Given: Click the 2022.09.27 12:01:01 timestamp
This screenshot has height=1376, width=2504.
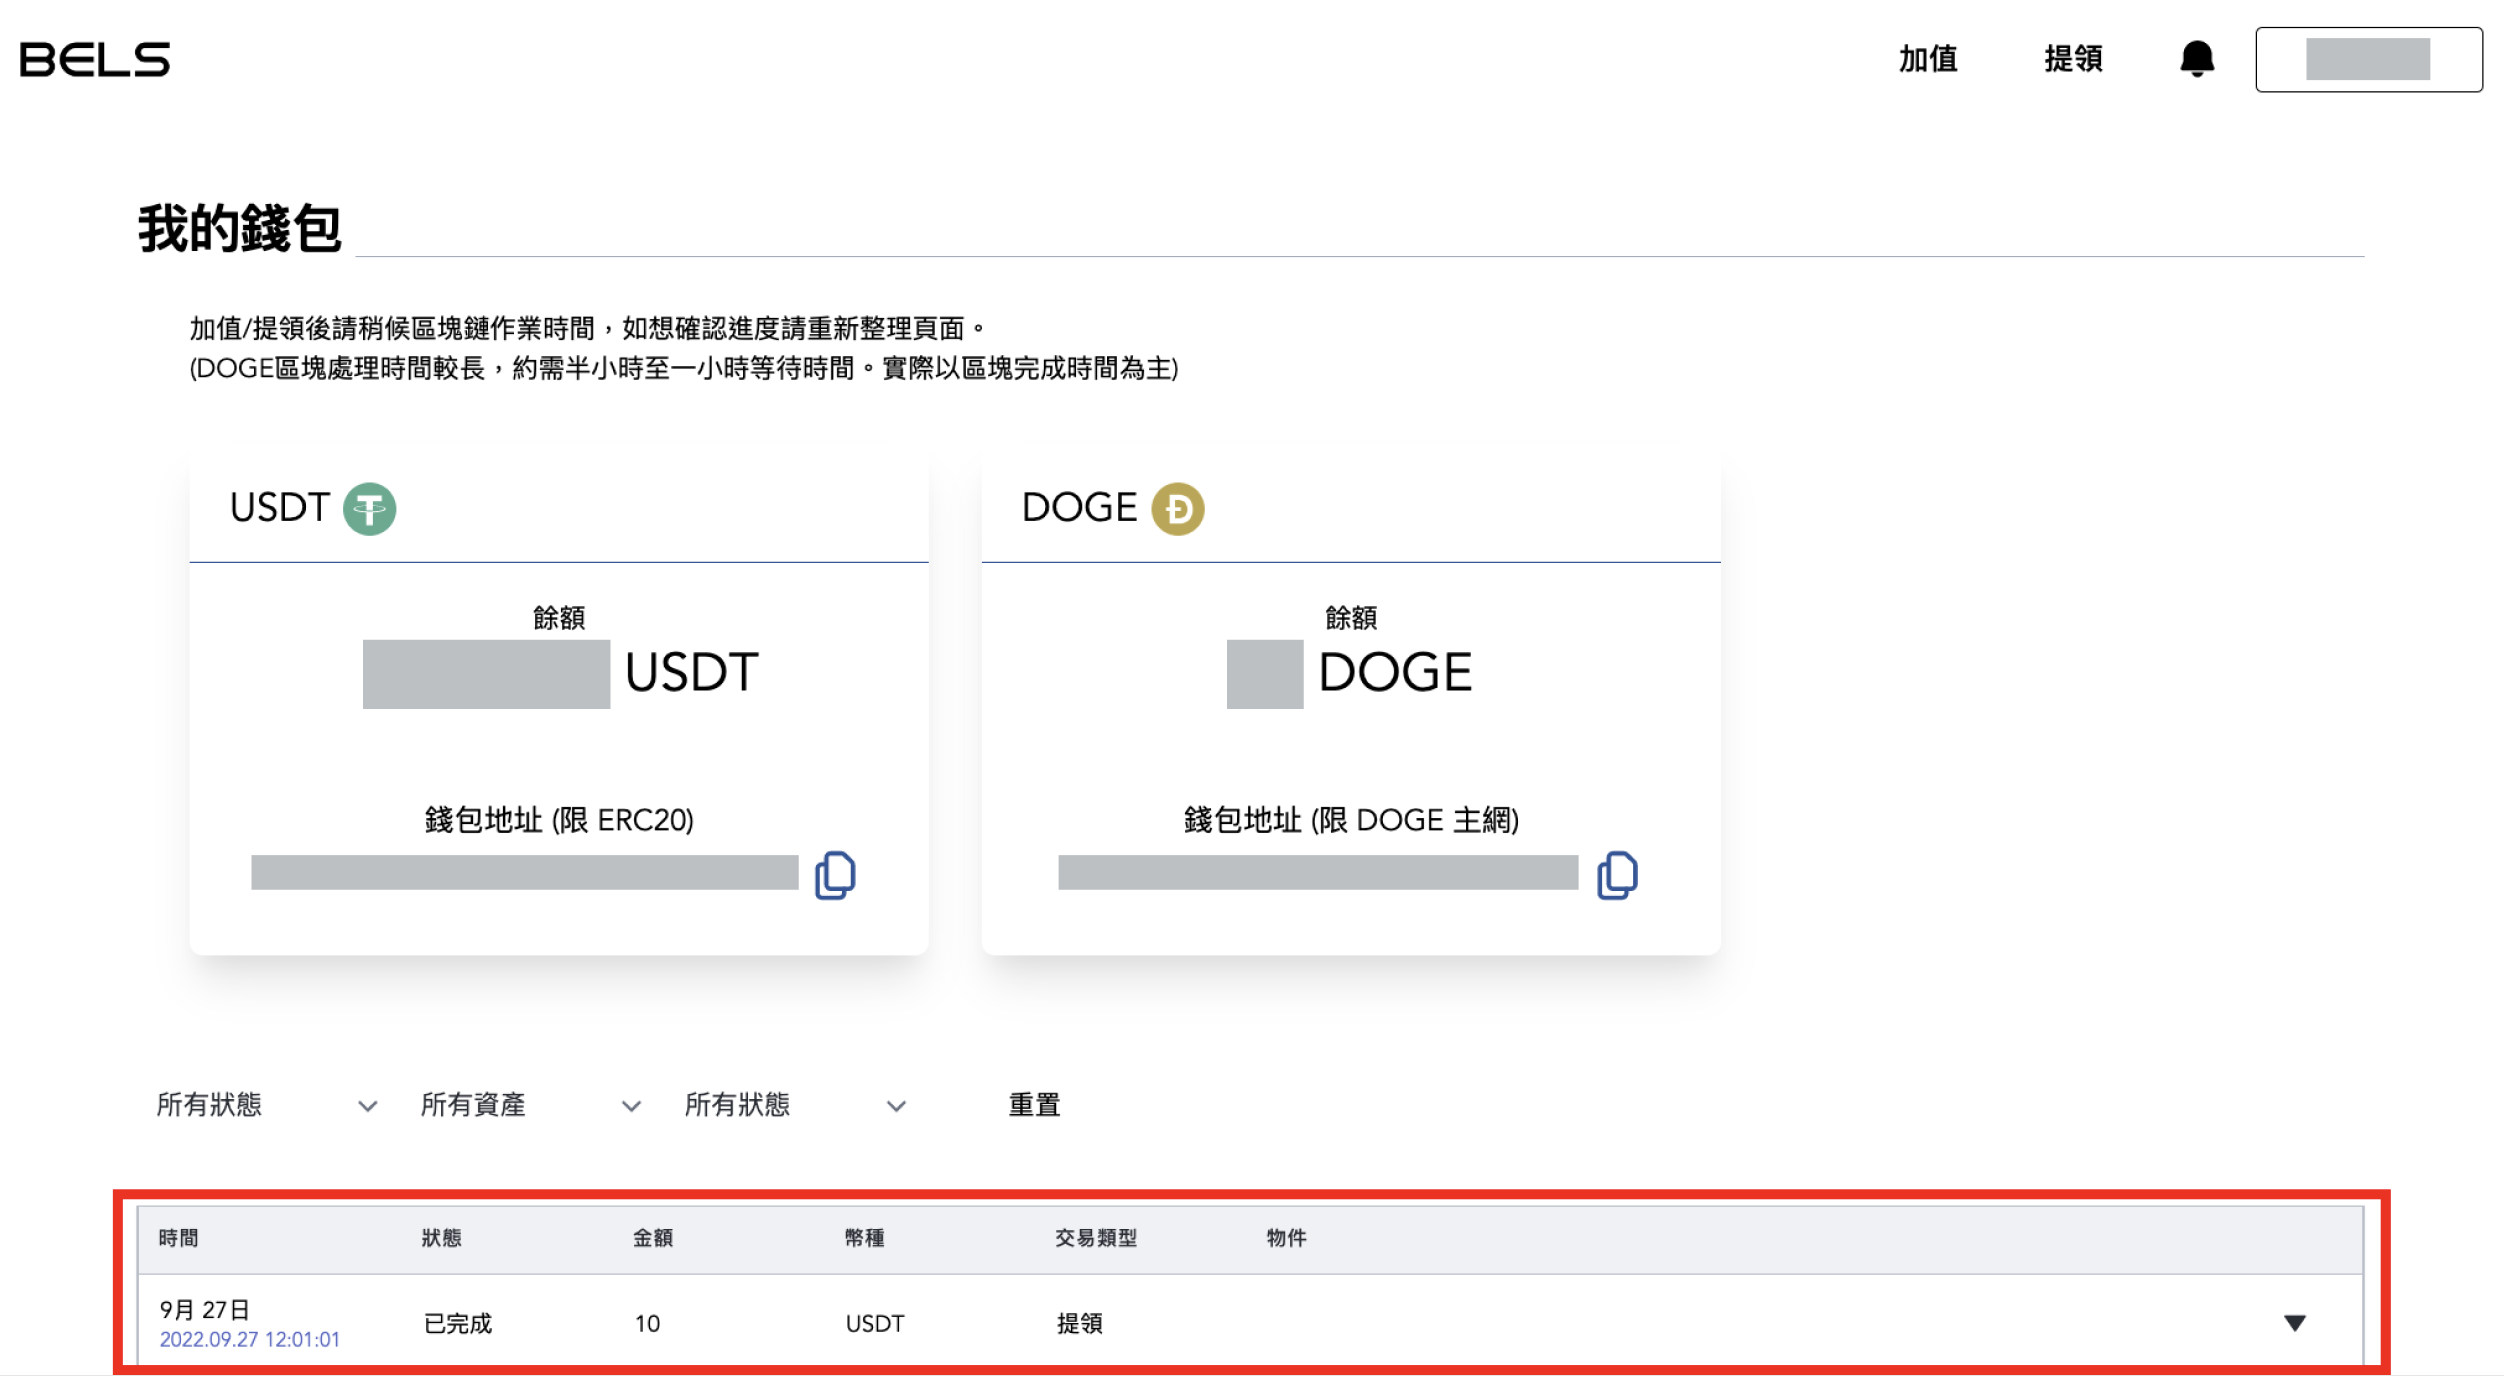Looking at the screenshot, I should tap(250, 1340).
